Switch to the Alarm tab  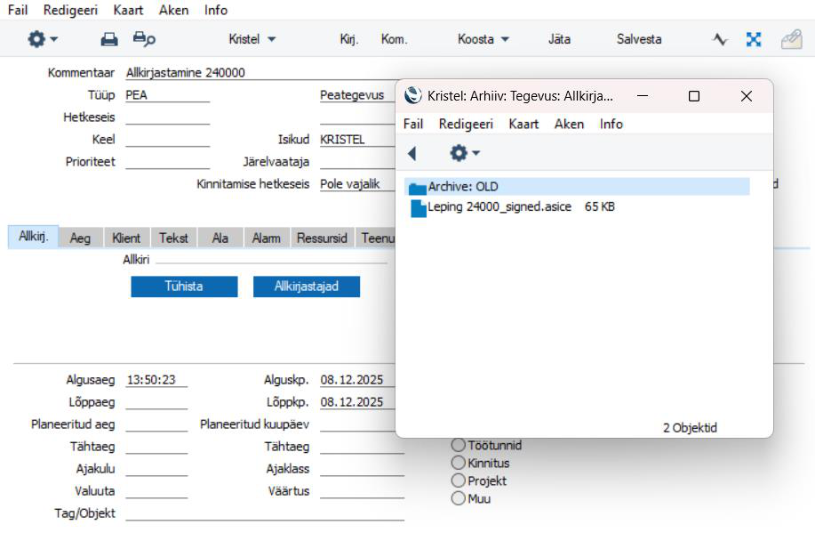[x=266, y=238]
